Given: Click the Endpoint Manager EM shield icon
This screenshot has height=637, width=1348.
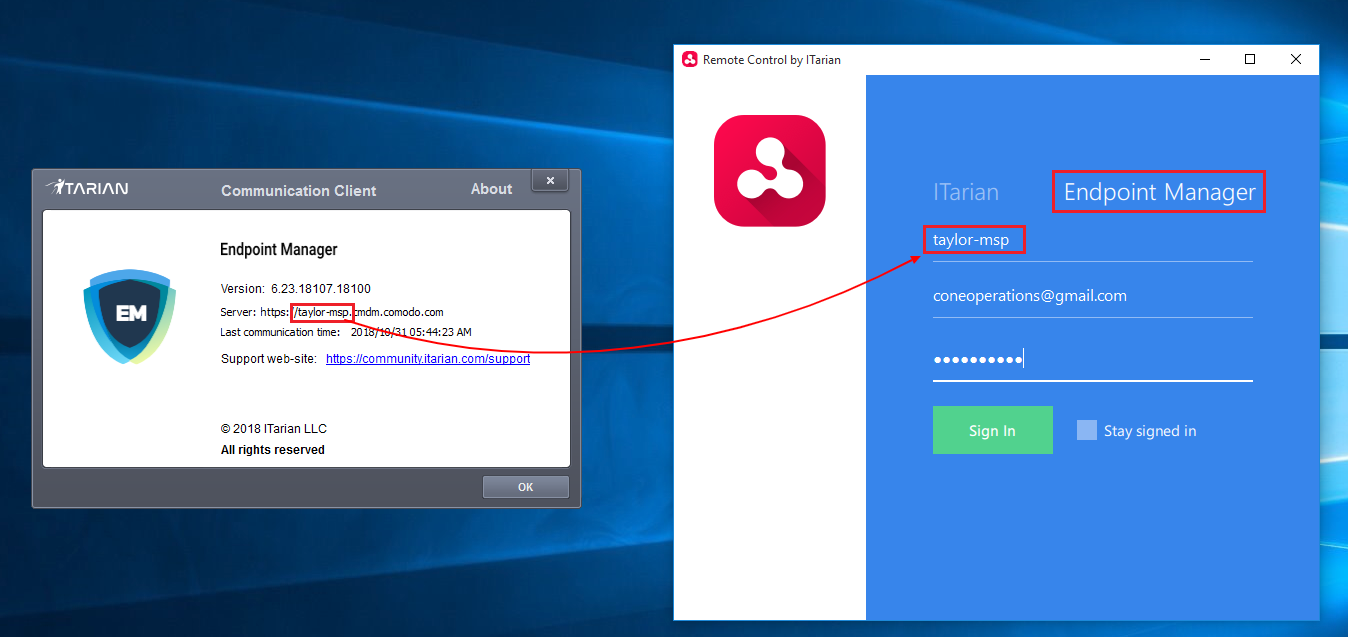Looking at the screenshot, I should click(129, 316).
